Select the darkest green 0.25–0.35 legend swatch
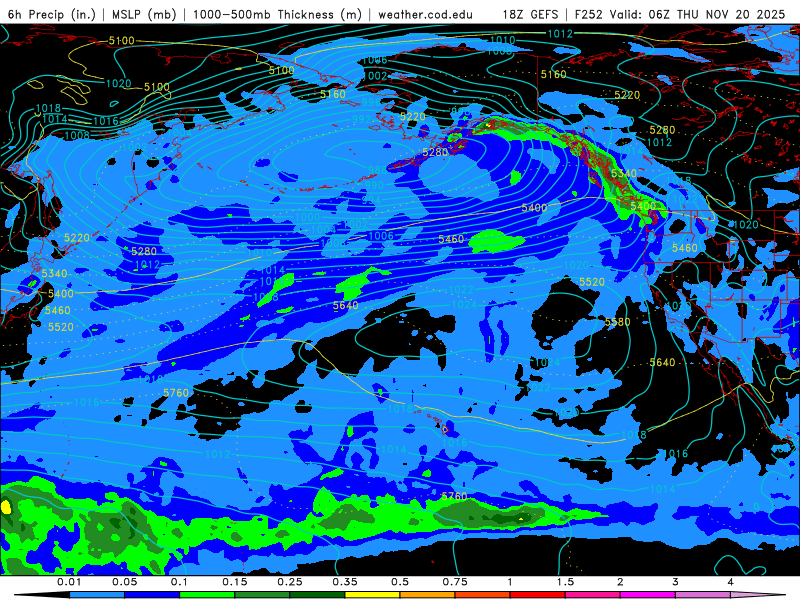The width and height of the screenshot is (800, 600). click(x=317, y=595)
